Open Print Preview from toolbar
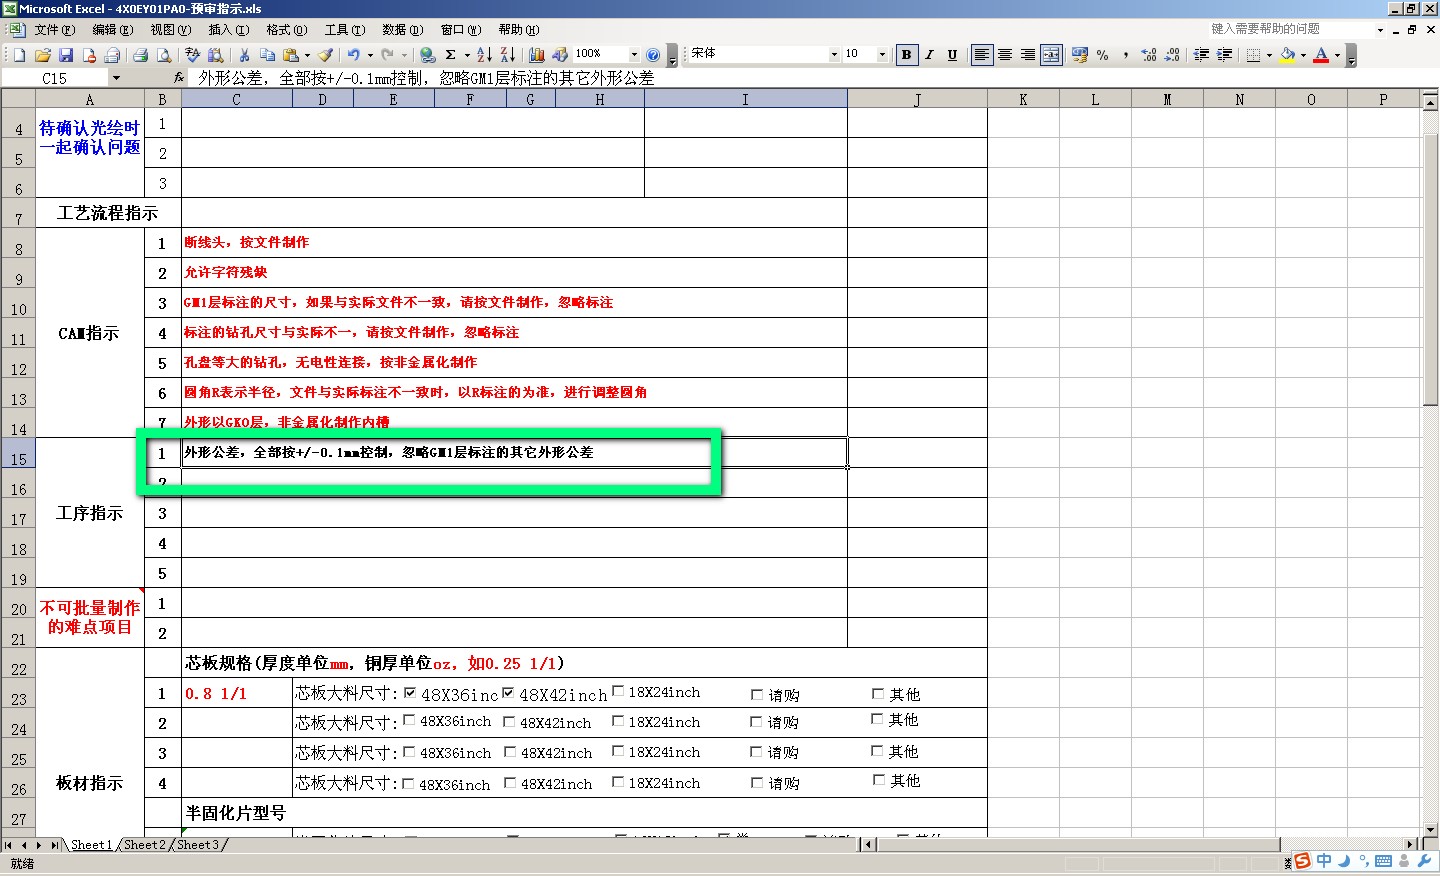 [163, 55]
